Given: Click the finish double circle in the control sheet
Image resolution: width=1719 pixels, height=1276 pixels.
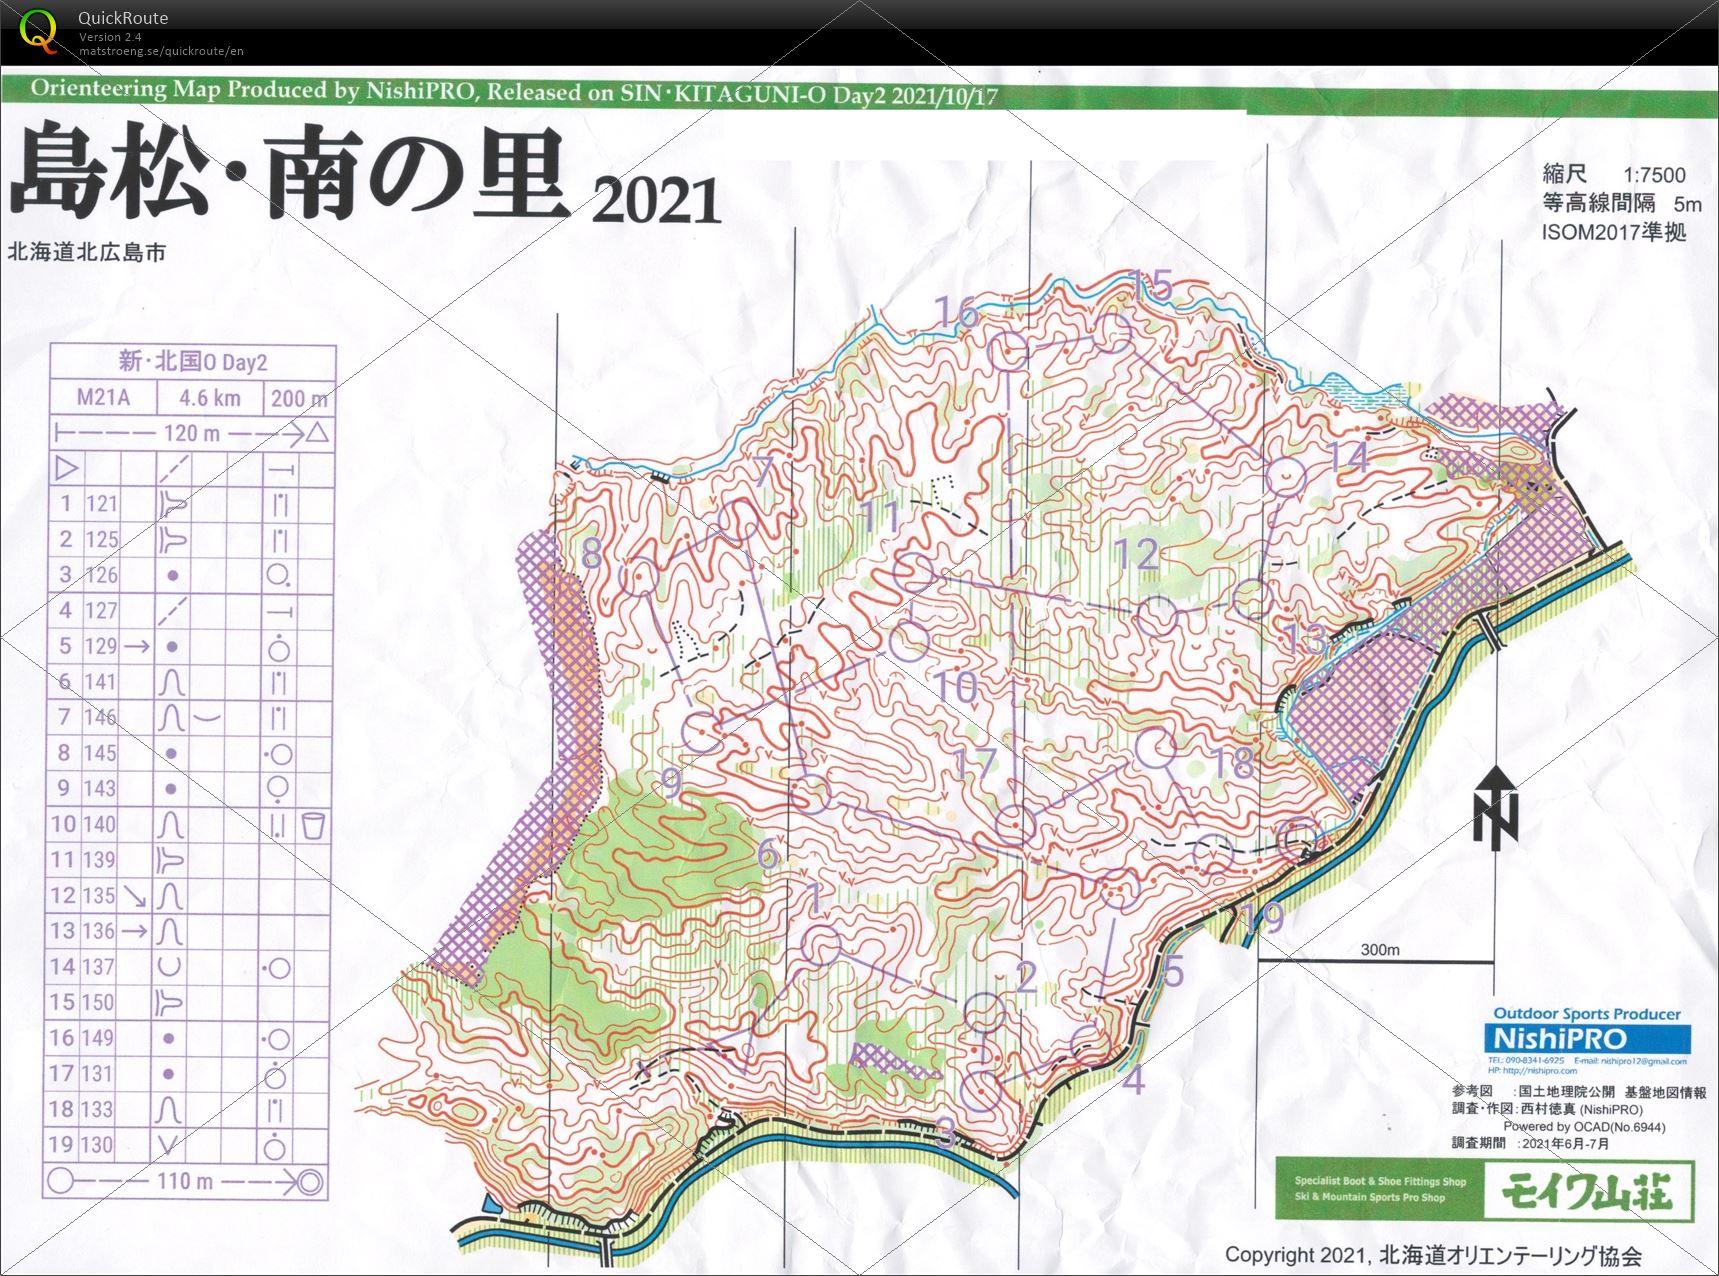Looking at the screenshot, I should click(x=312, y=1181).
